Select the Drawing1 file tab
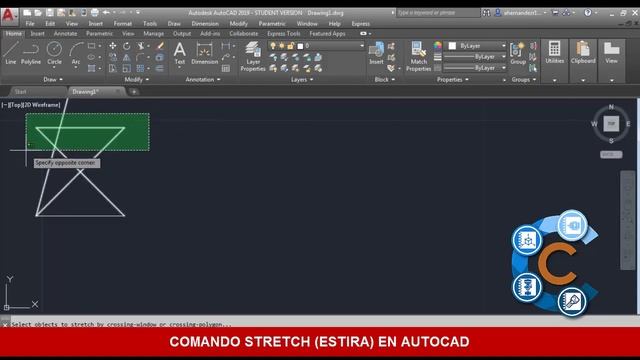The width and height of the screenshot is (640, 360). 85,92
